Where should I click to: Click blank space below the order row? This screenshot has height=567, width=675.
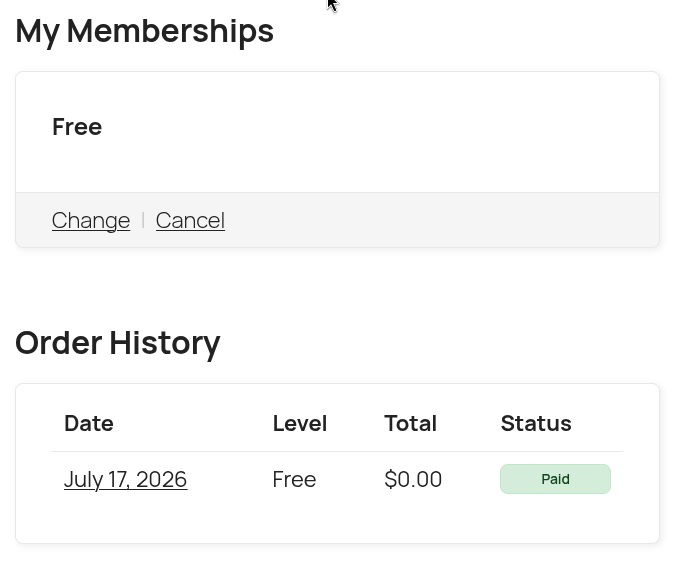click(338, 521)
